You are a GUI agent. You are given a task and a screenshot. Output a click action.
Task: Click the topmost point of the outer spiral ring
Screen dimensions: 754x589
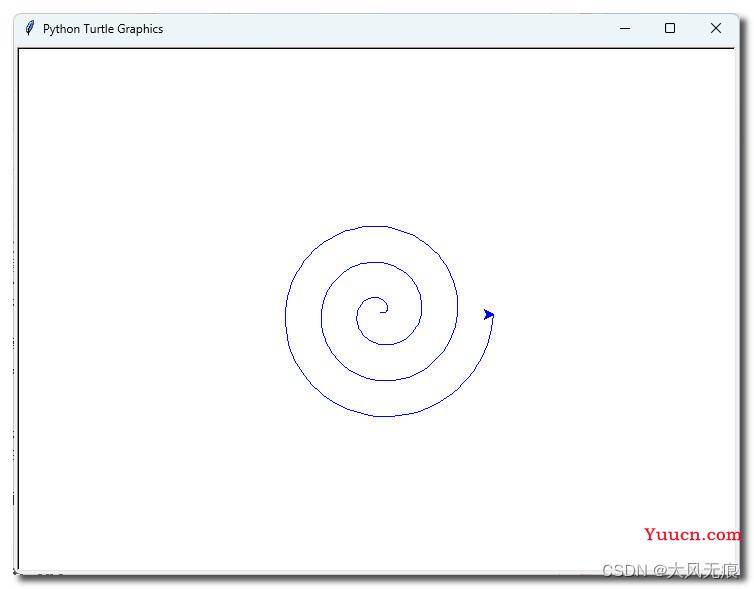373,226
